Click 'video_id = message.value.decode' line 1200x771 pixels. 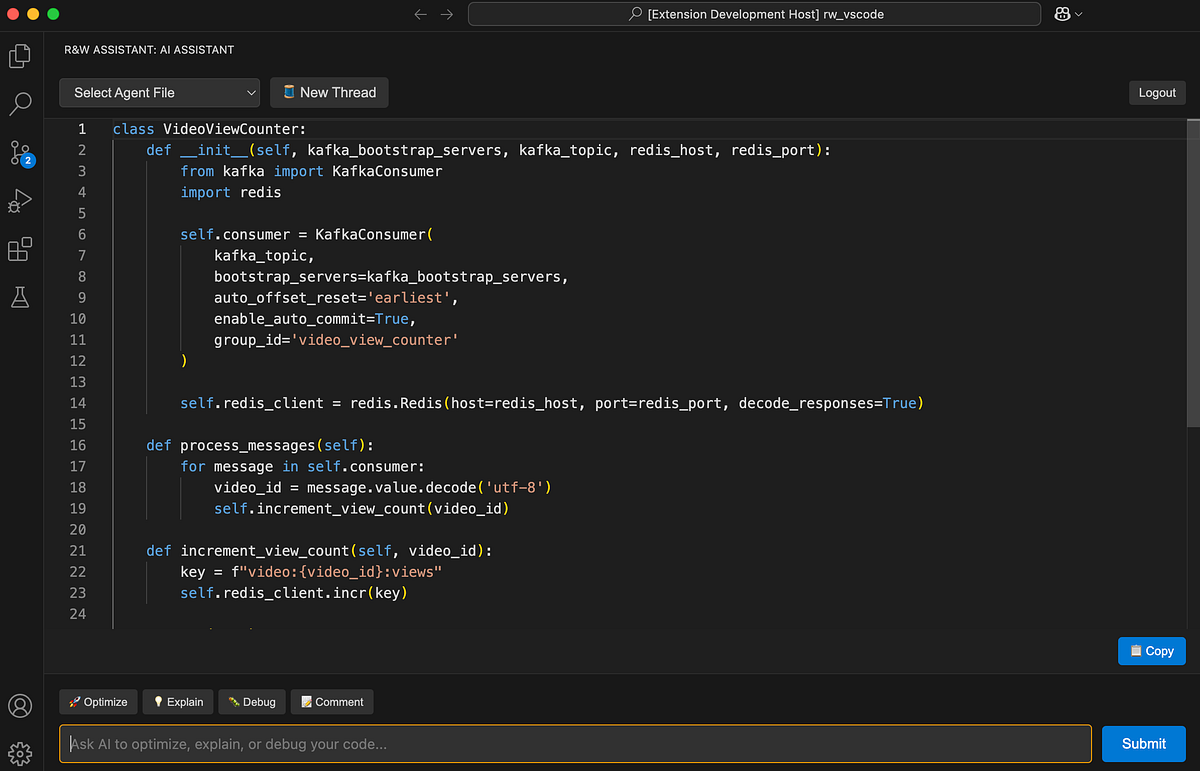[383, 488]
